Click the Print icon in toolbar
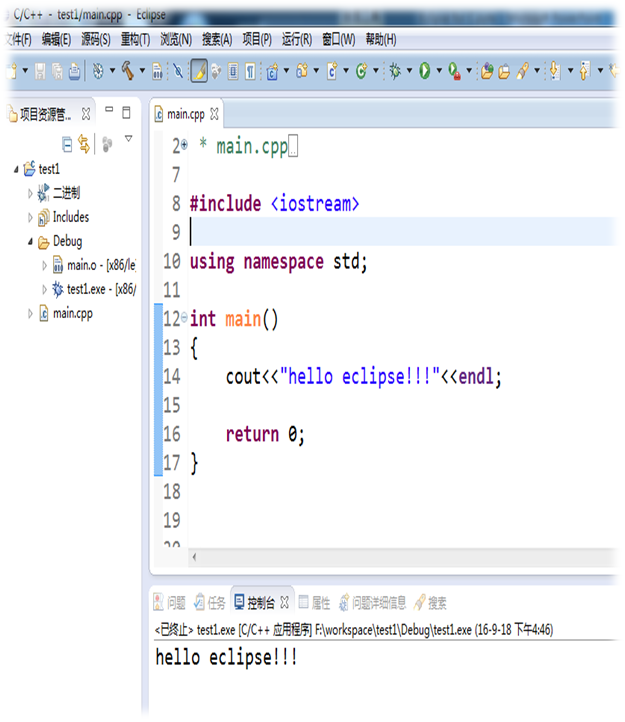This screenshot has width=625, height=722. click(x=74, y=71)
